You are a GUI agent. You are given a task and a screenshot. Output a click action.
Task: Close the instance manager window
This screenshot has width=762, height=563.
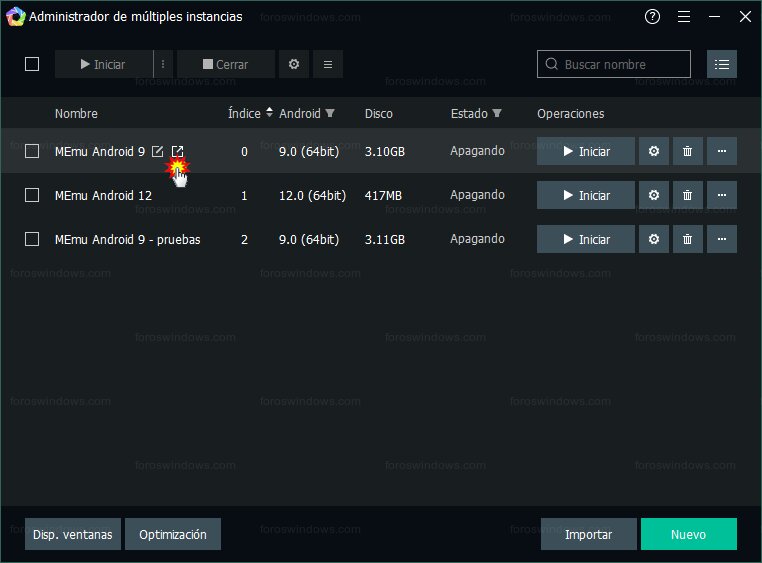coord(745,17)
